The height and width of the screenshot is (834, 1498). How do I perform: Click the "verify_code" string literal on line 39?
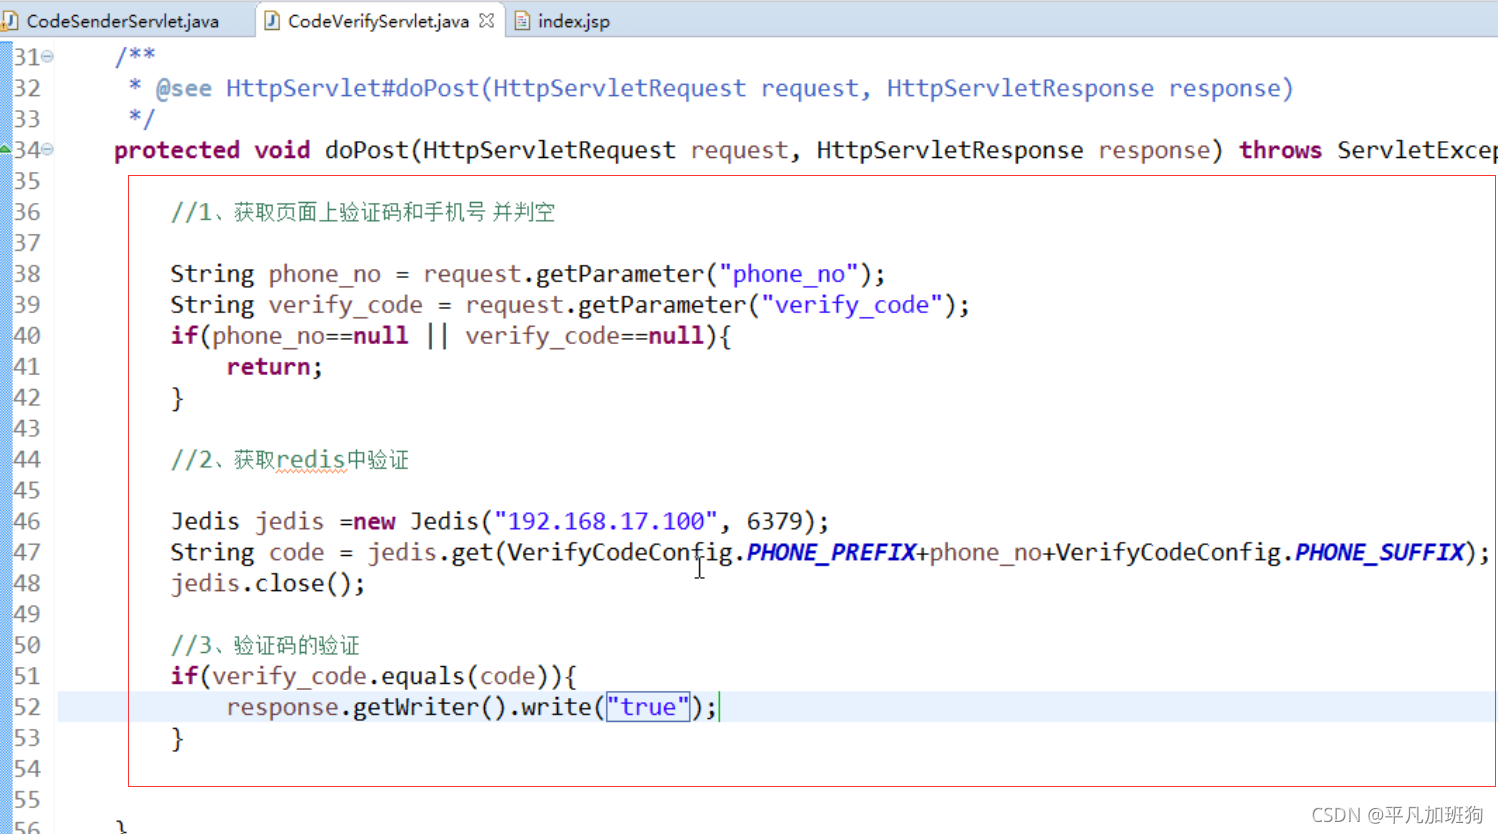[852, 305]
